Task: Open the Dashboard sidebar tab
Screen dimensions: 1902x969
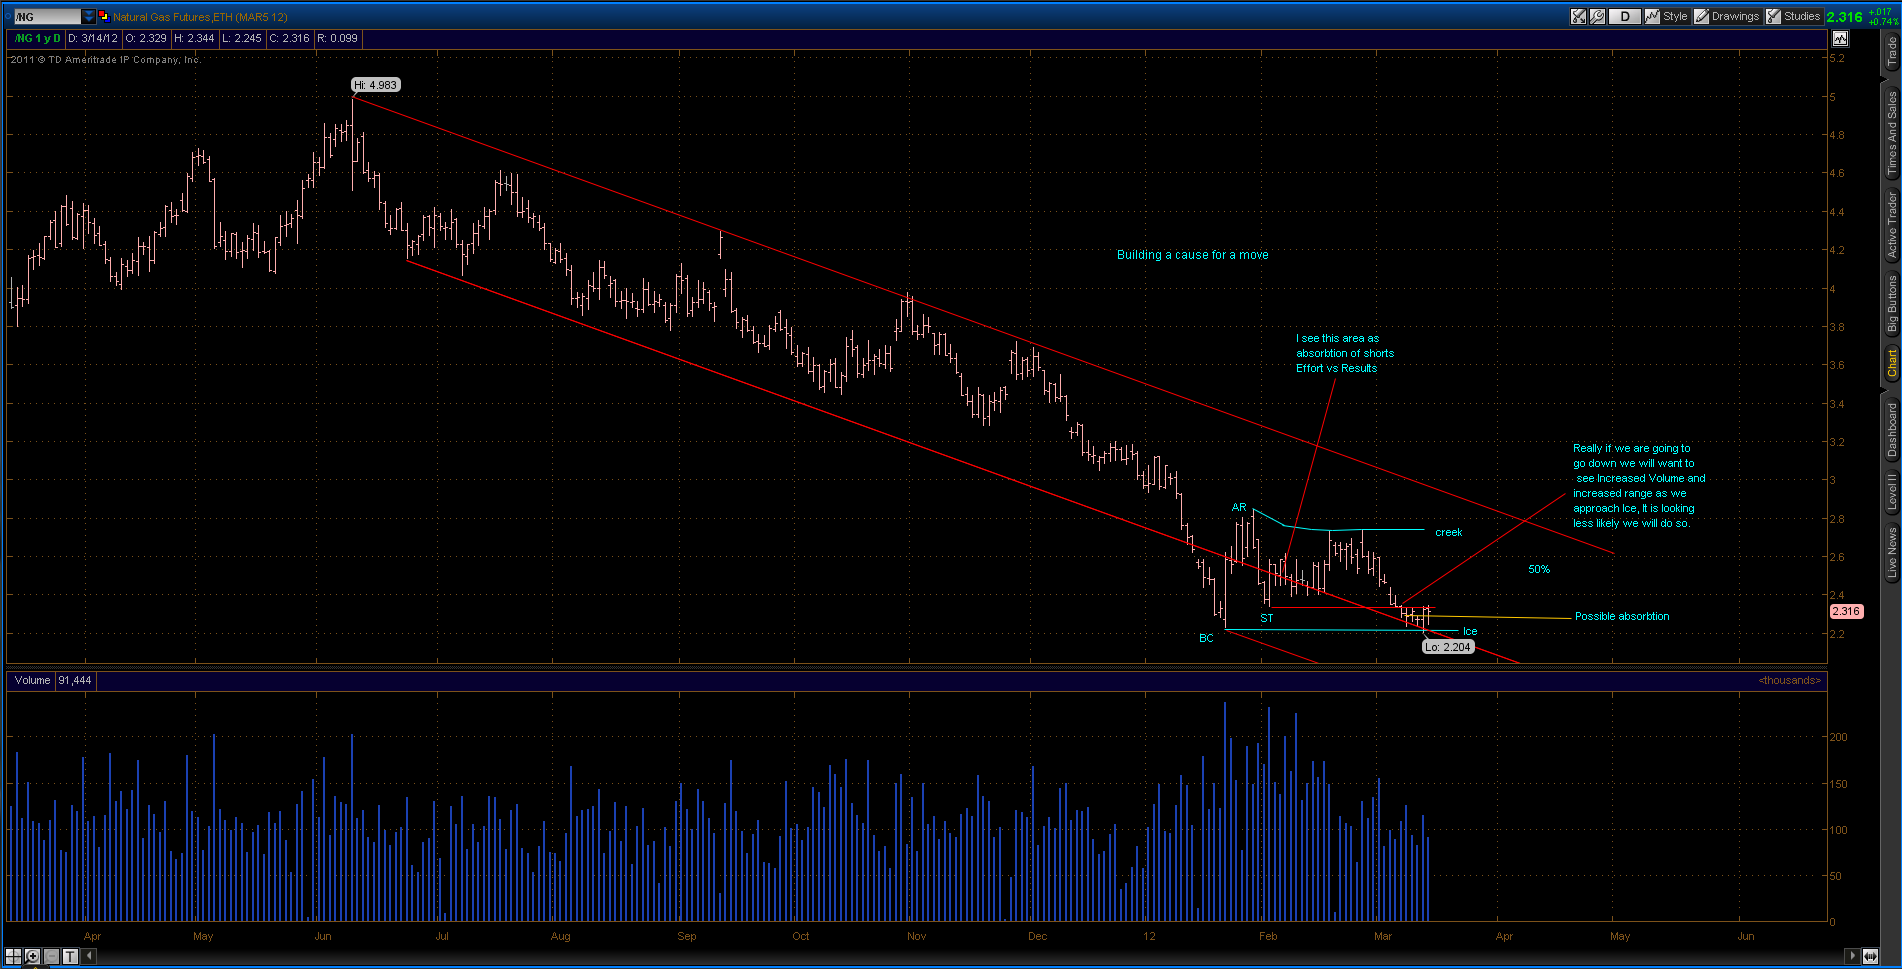Action: (1892, 430)
